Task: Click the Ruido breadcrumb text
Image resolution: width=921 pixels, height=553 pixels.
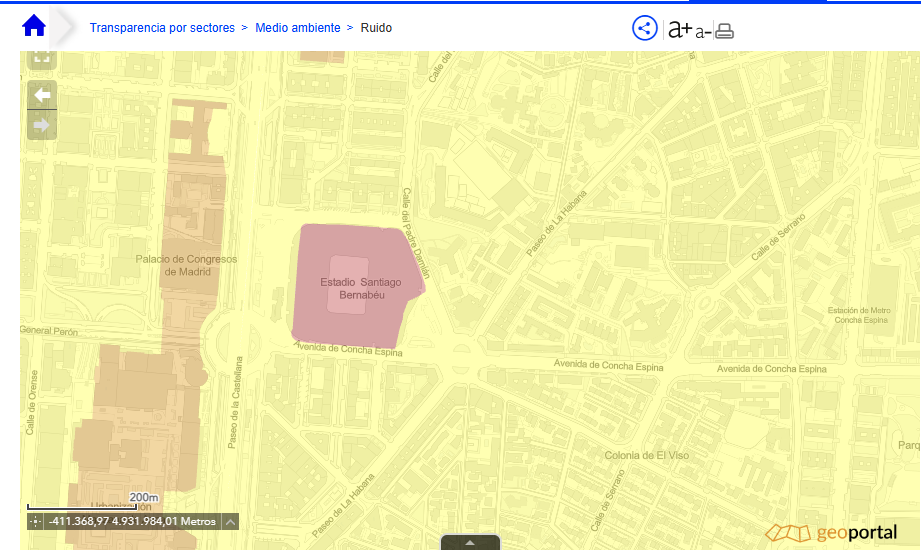Action: tap(376, 28)
